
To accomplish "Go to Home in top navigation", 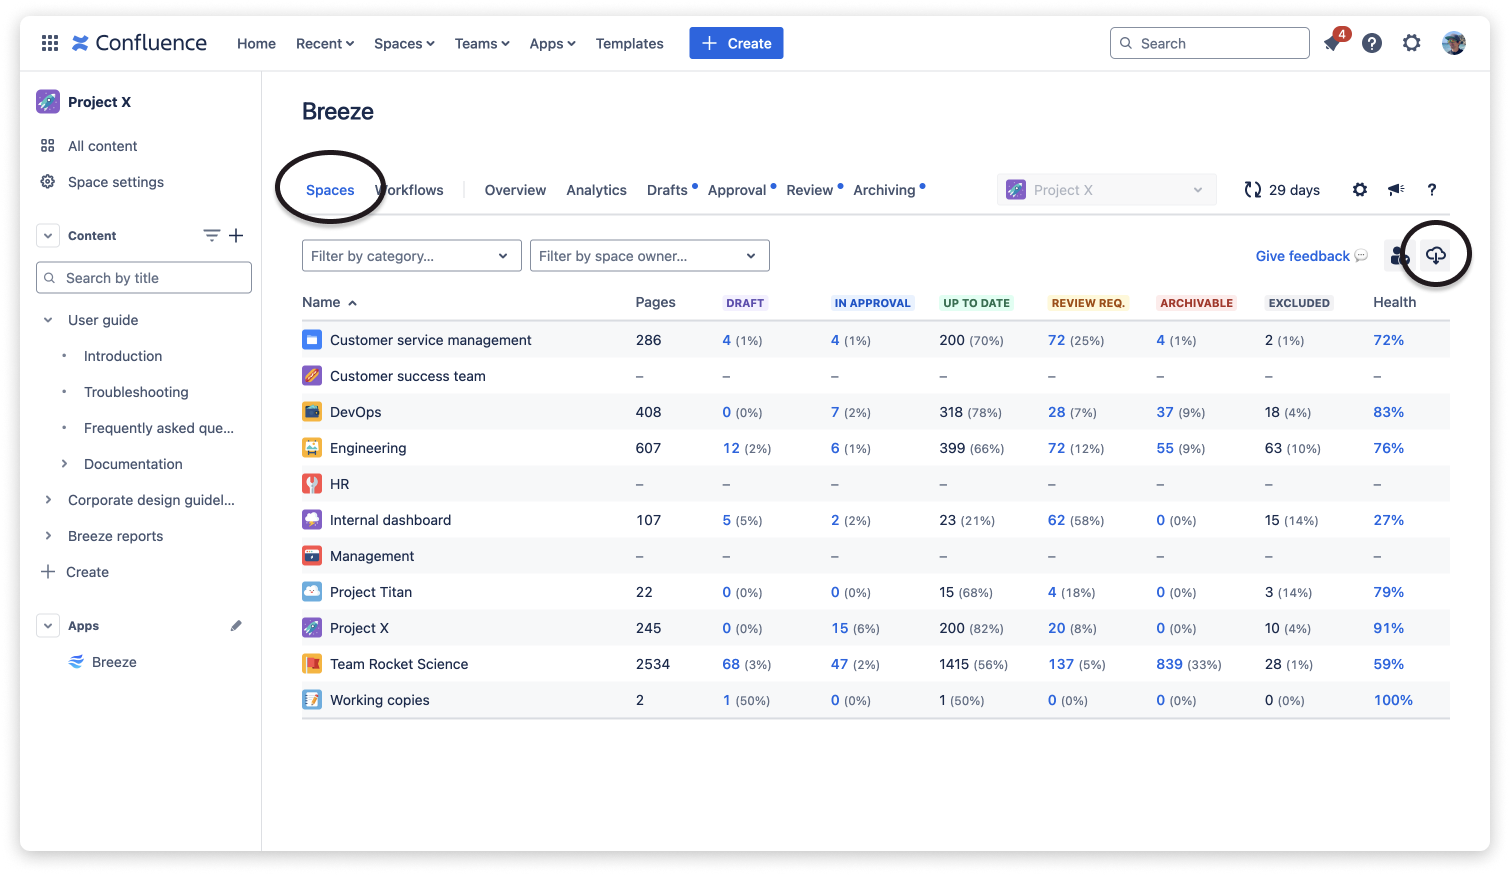I will 256,43.
